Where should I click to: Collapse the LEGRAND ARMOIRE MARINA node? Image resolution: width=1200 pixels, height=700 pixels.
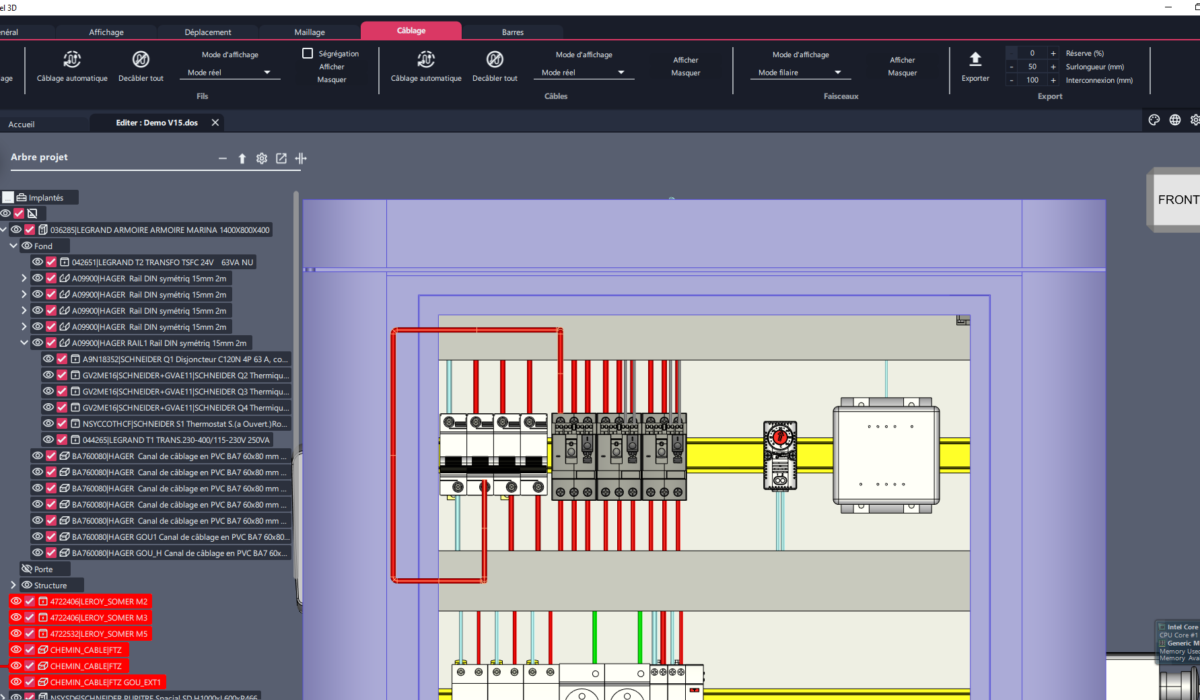point(4,230)
